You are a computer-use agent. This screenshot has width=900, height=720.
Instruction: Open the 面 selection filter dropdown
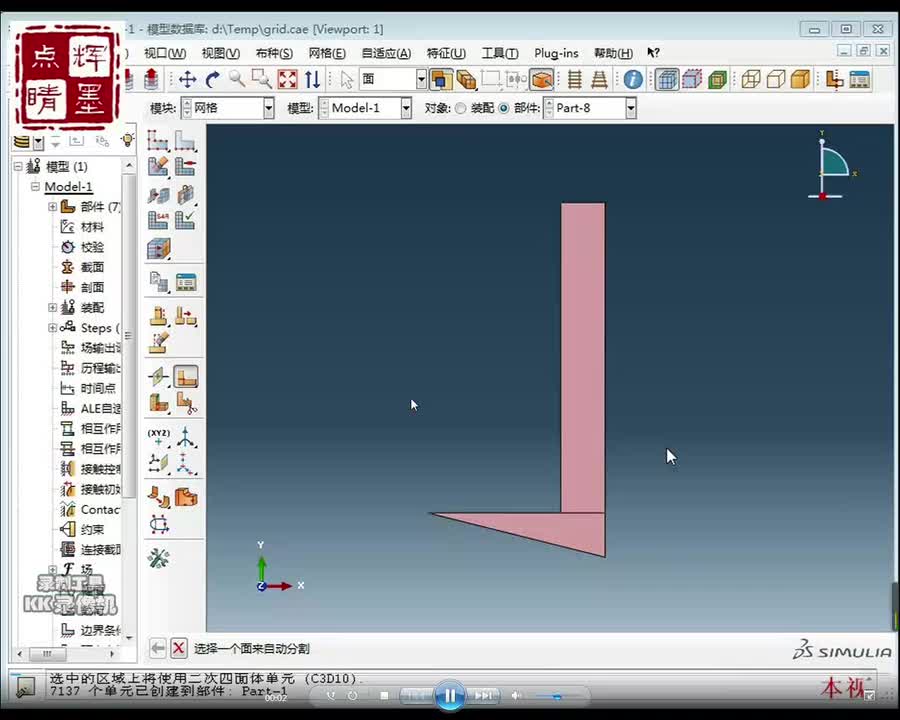(x=421, y=79)
